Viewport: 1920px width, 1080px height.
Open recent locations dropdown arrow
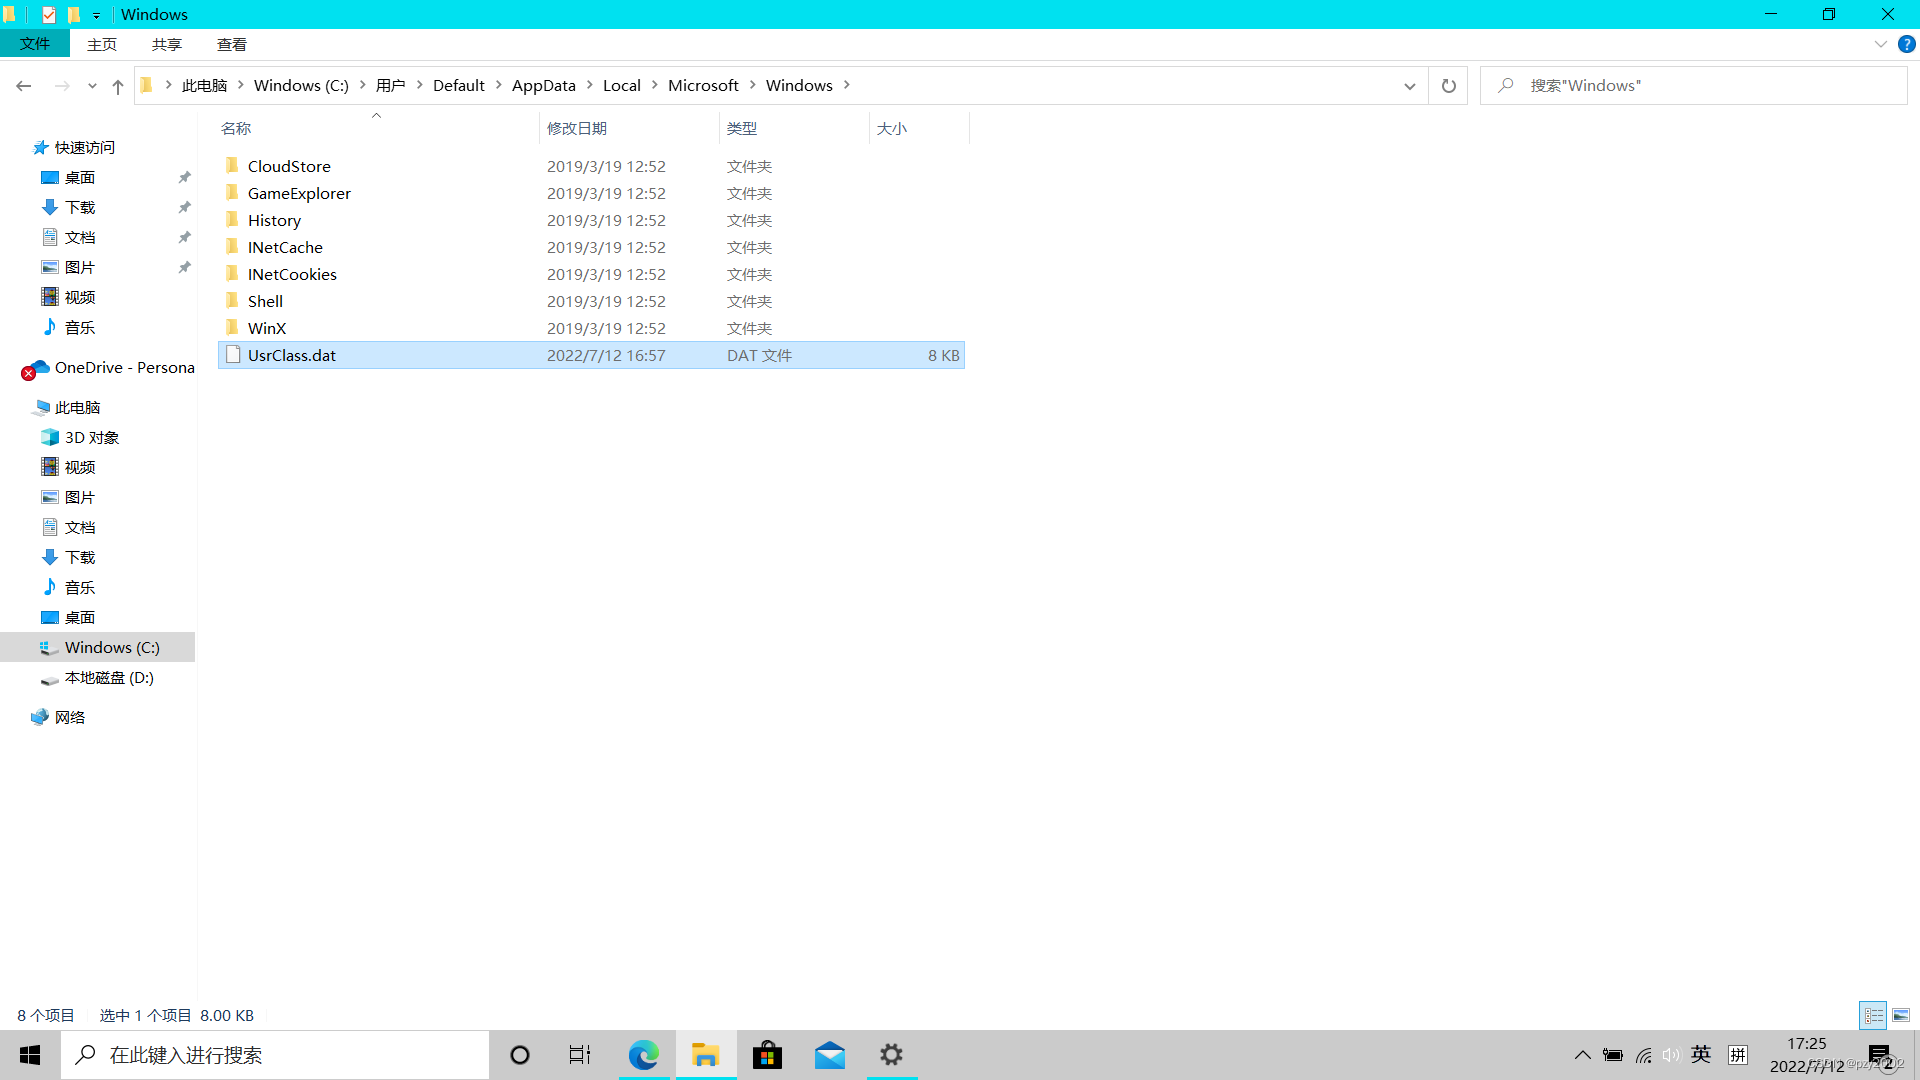tap(92, 87)
